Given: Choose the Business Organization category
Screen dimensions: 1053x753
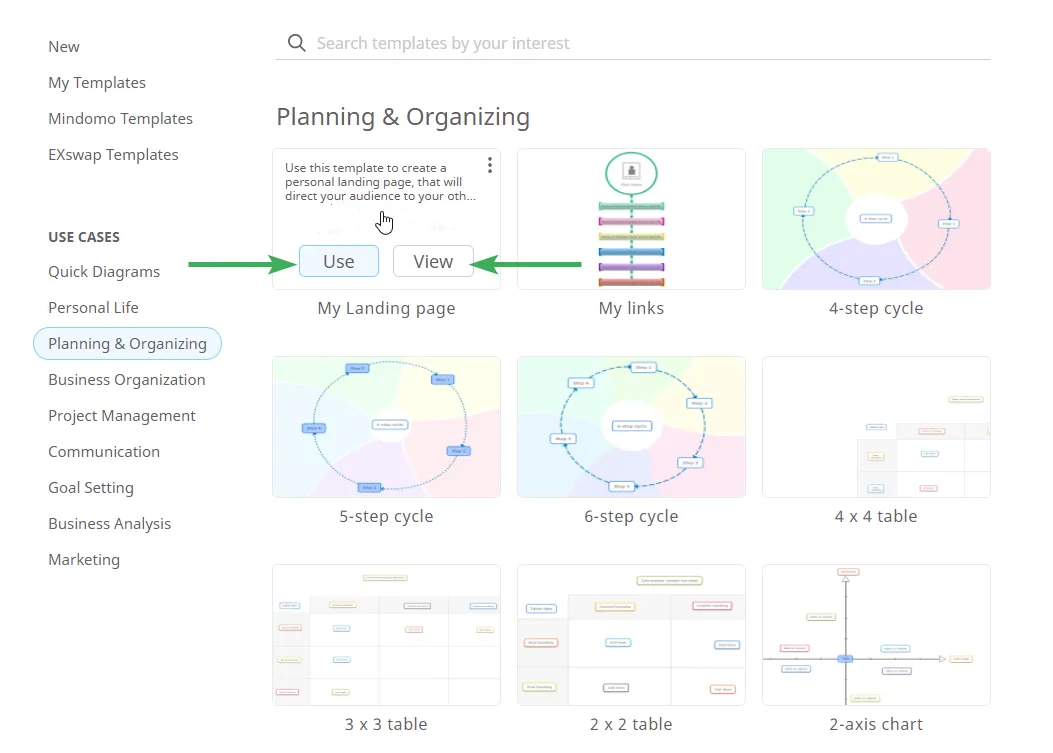Looking at the screenshot, I should tap(127, 379).
